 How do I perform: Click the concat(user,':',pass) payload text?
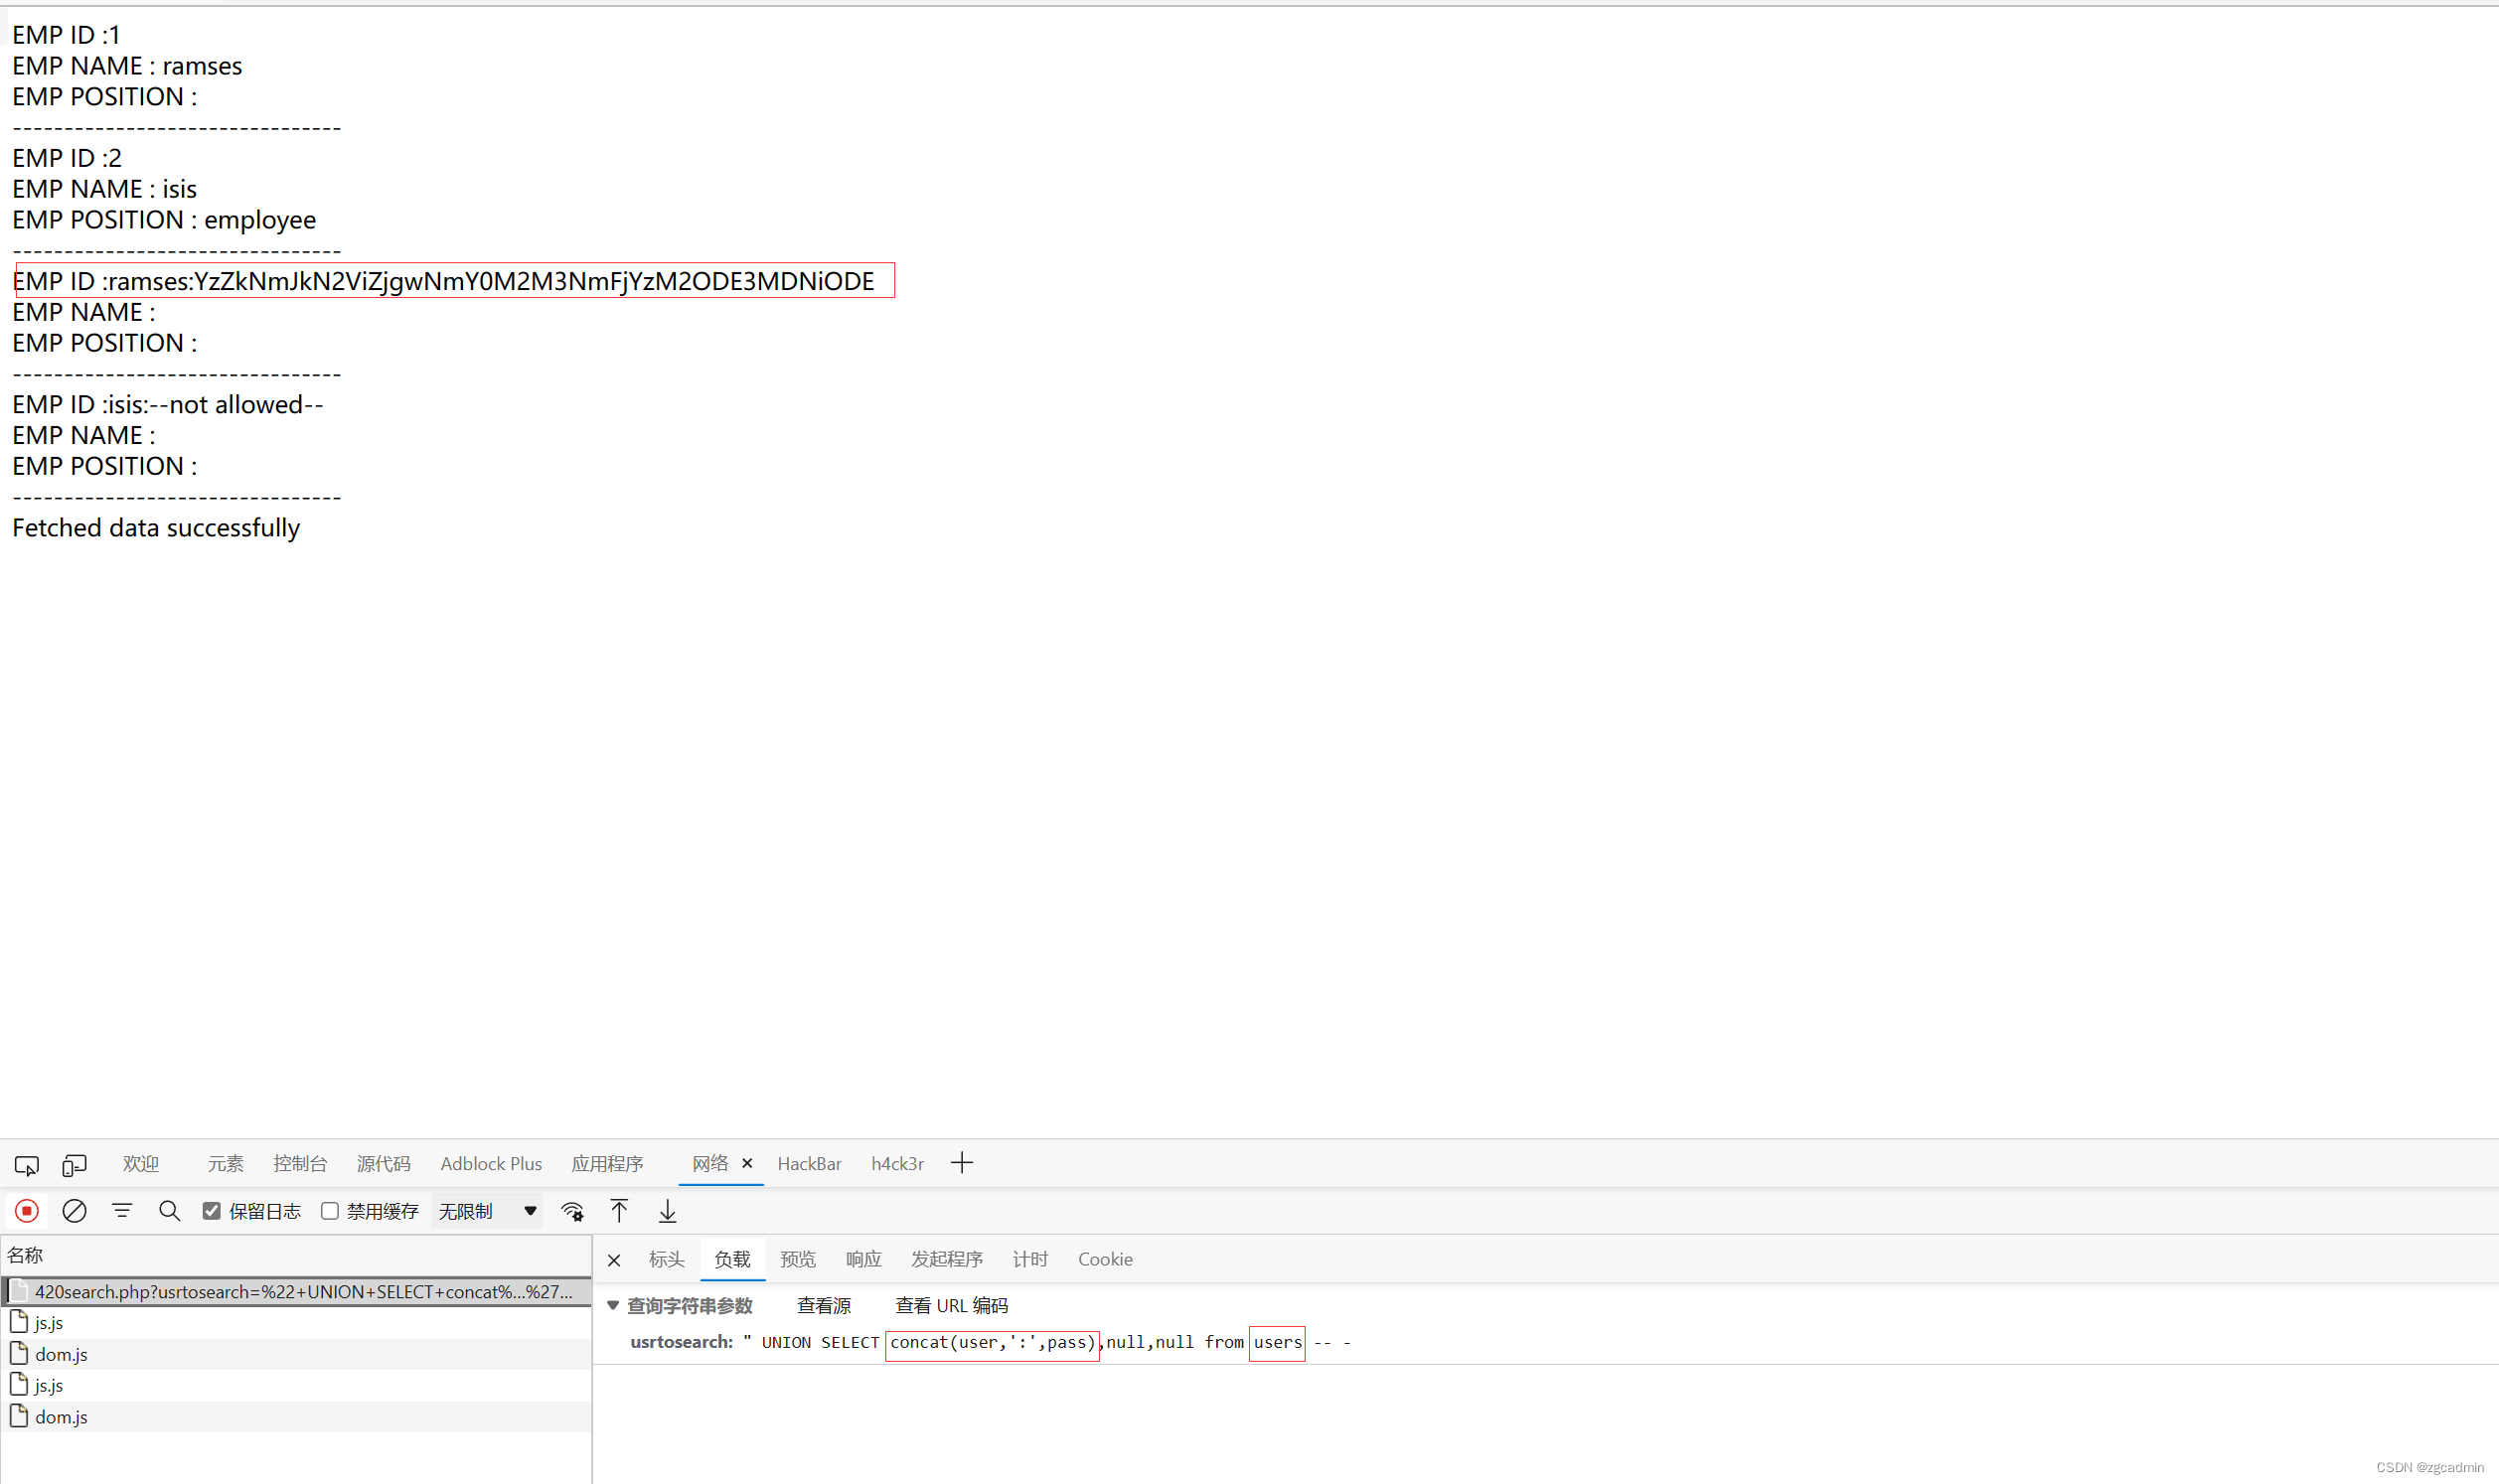pos(992,1342)
